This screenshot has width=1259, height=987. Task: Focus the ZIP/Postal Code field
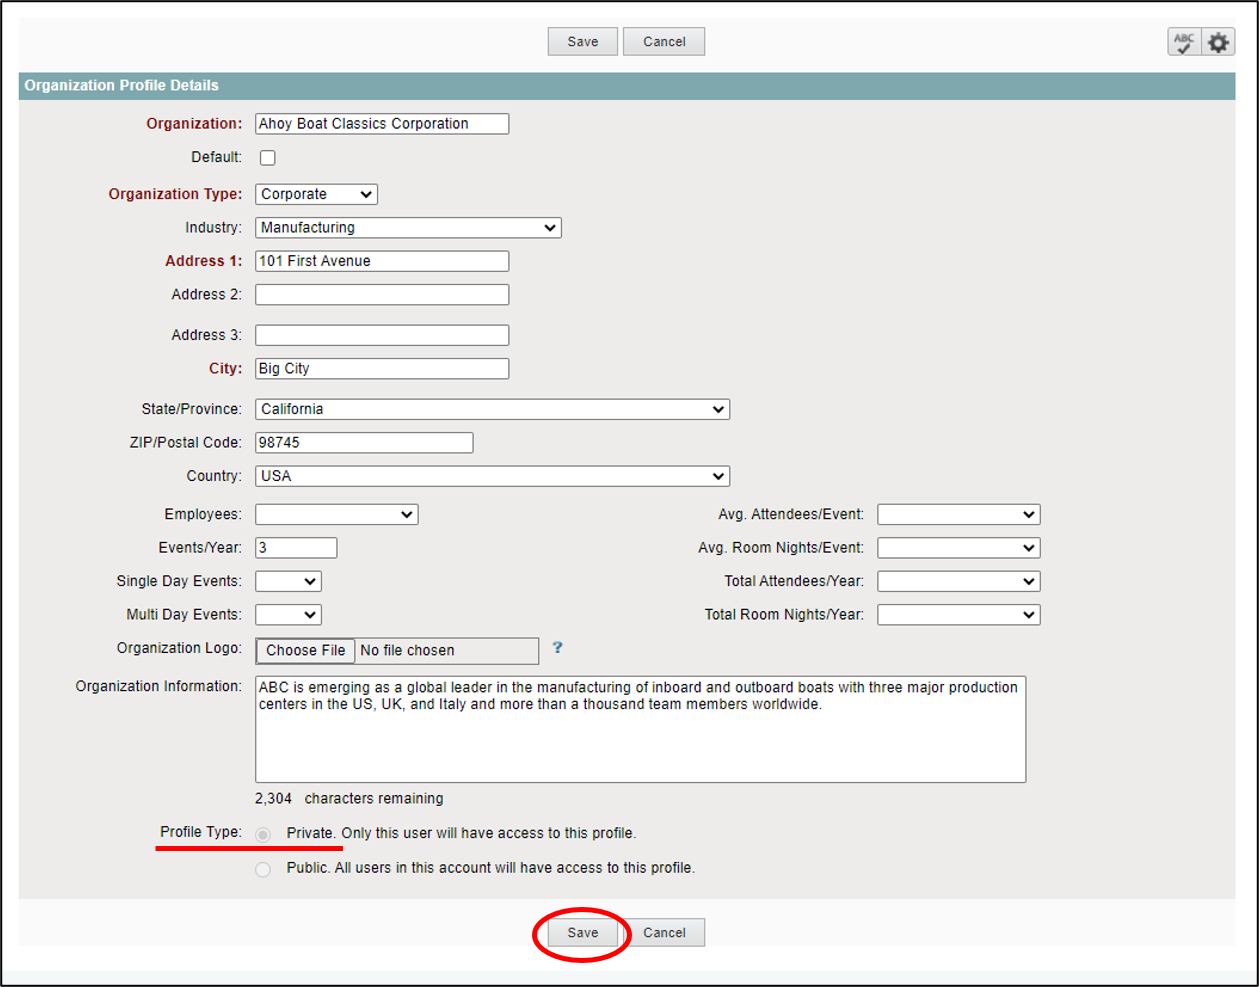364,442
